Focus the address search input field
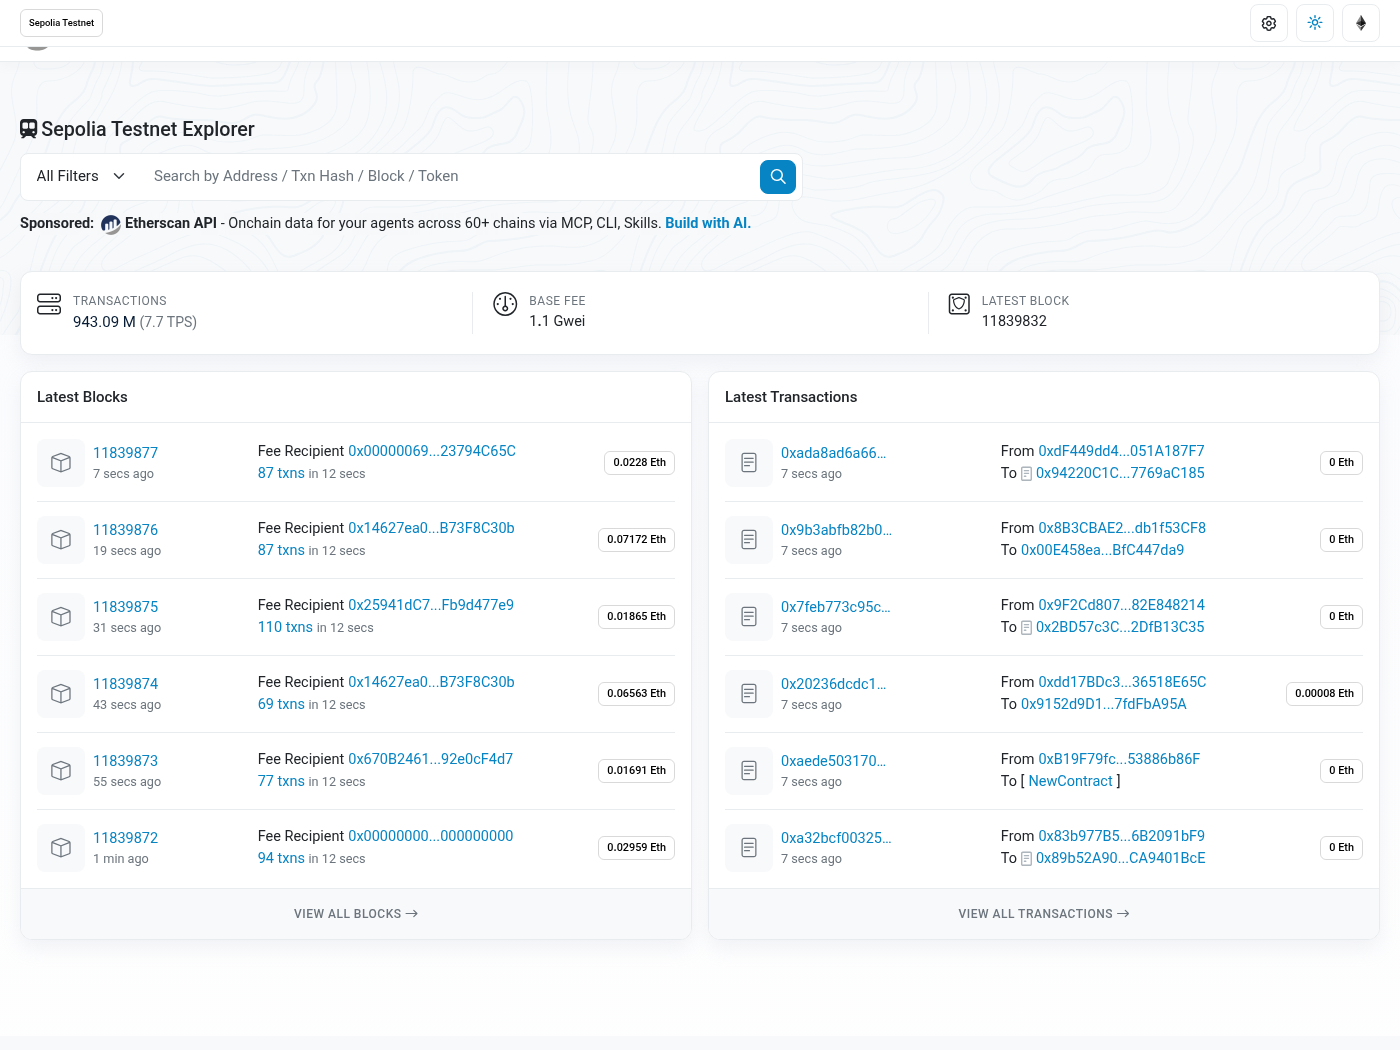This screenshot has height=1050, width=1400. (450, 177)
